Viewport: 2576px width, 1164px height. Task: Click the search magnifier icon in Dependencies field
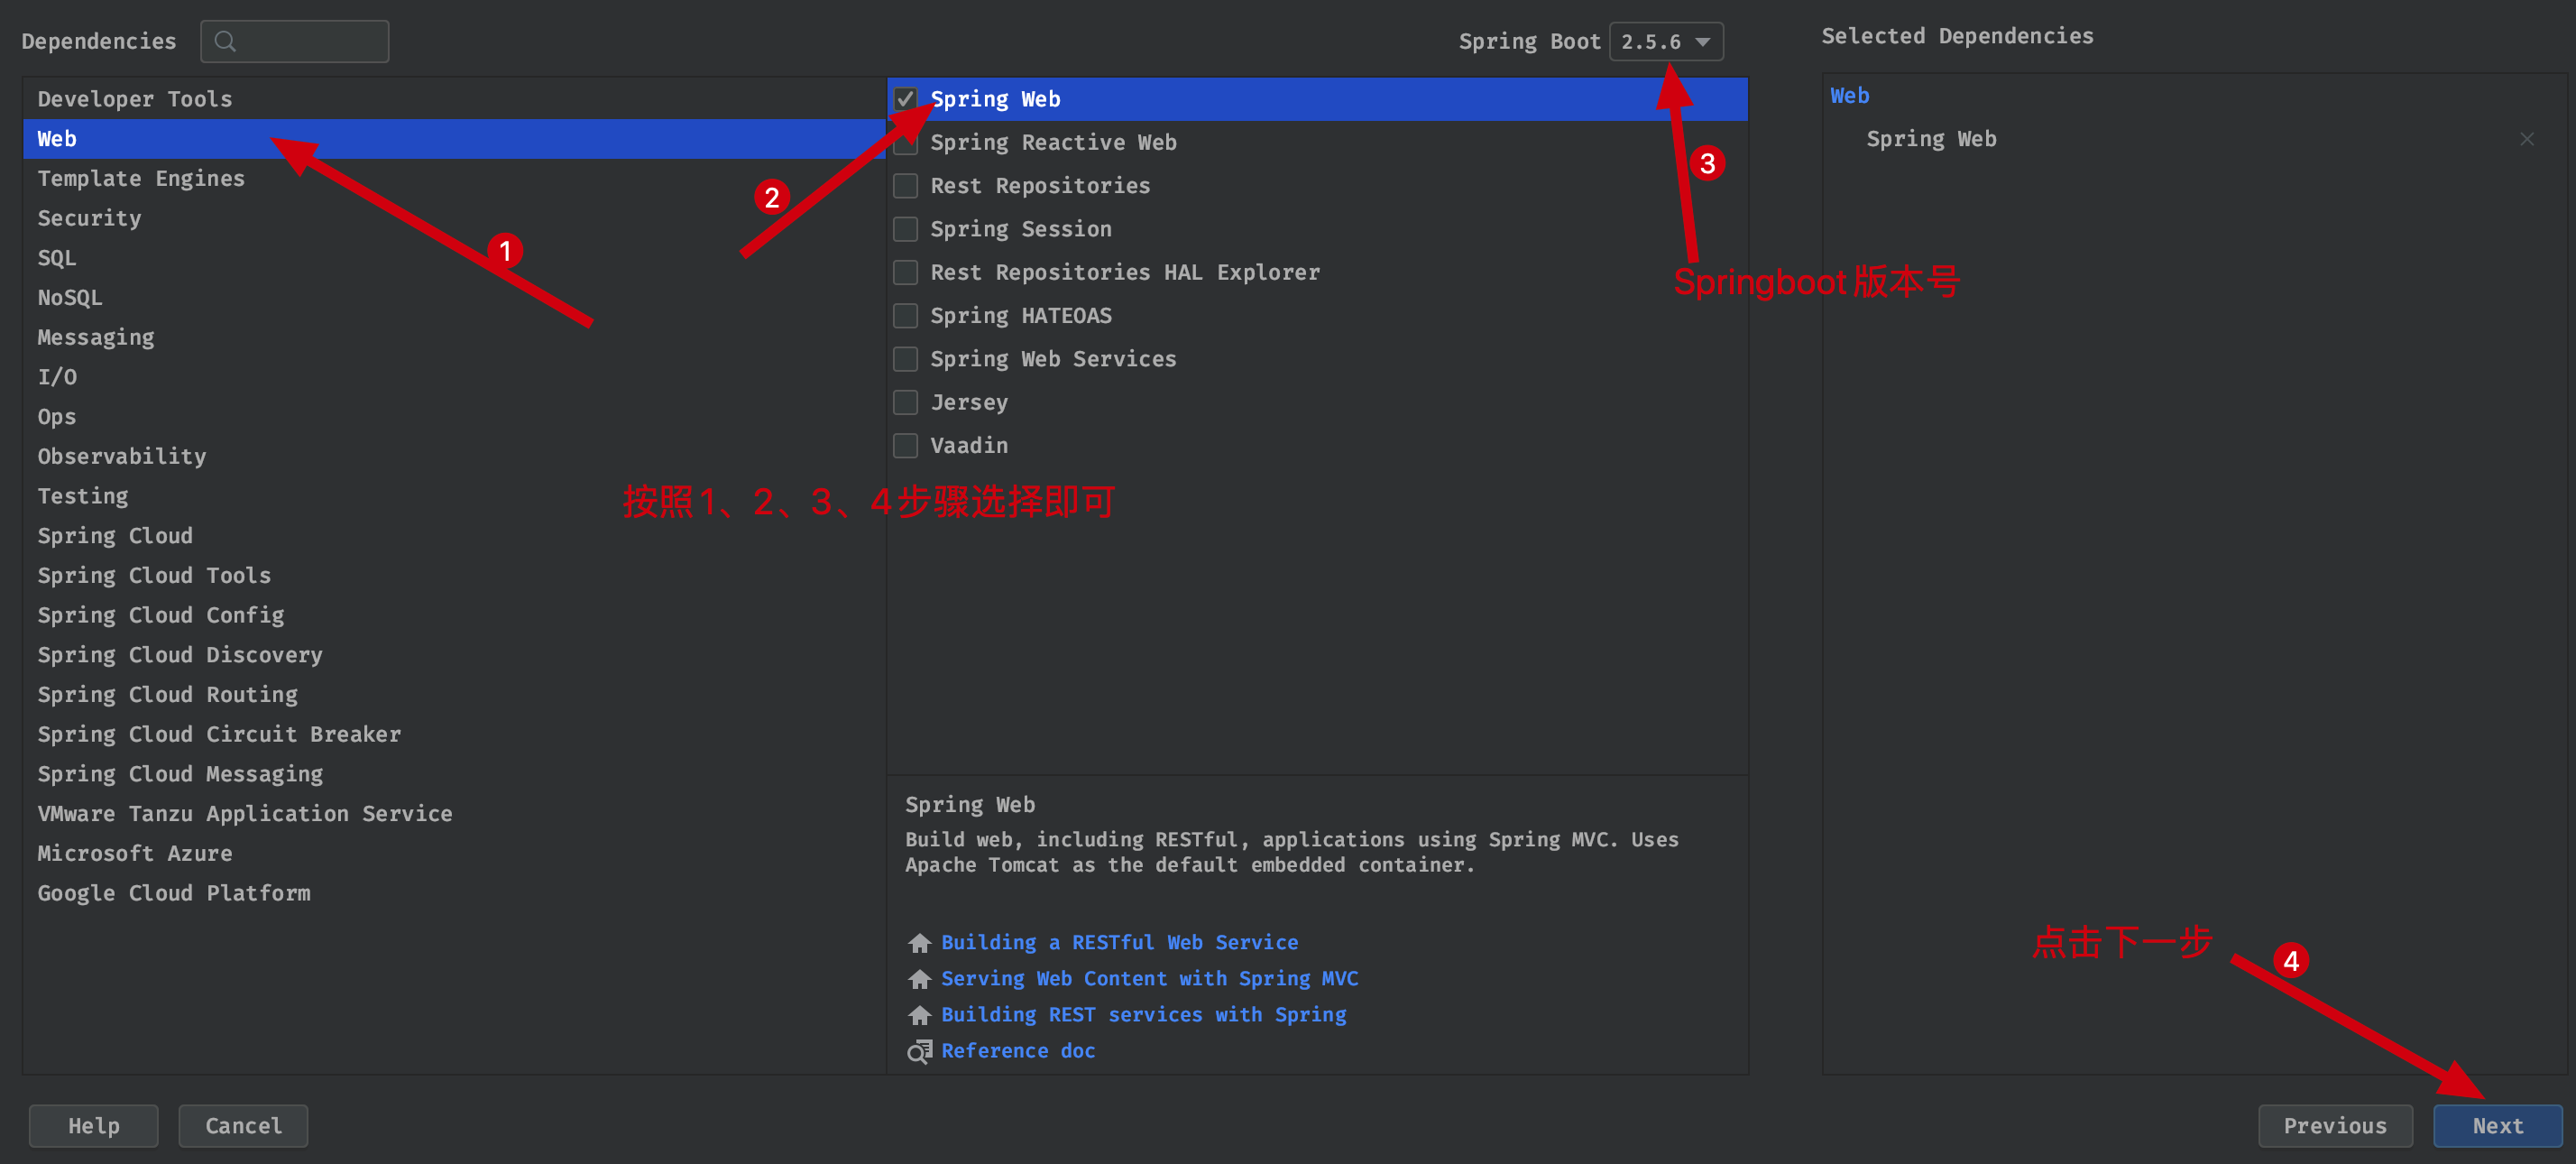pyautogui.click(x=225, y=41)
